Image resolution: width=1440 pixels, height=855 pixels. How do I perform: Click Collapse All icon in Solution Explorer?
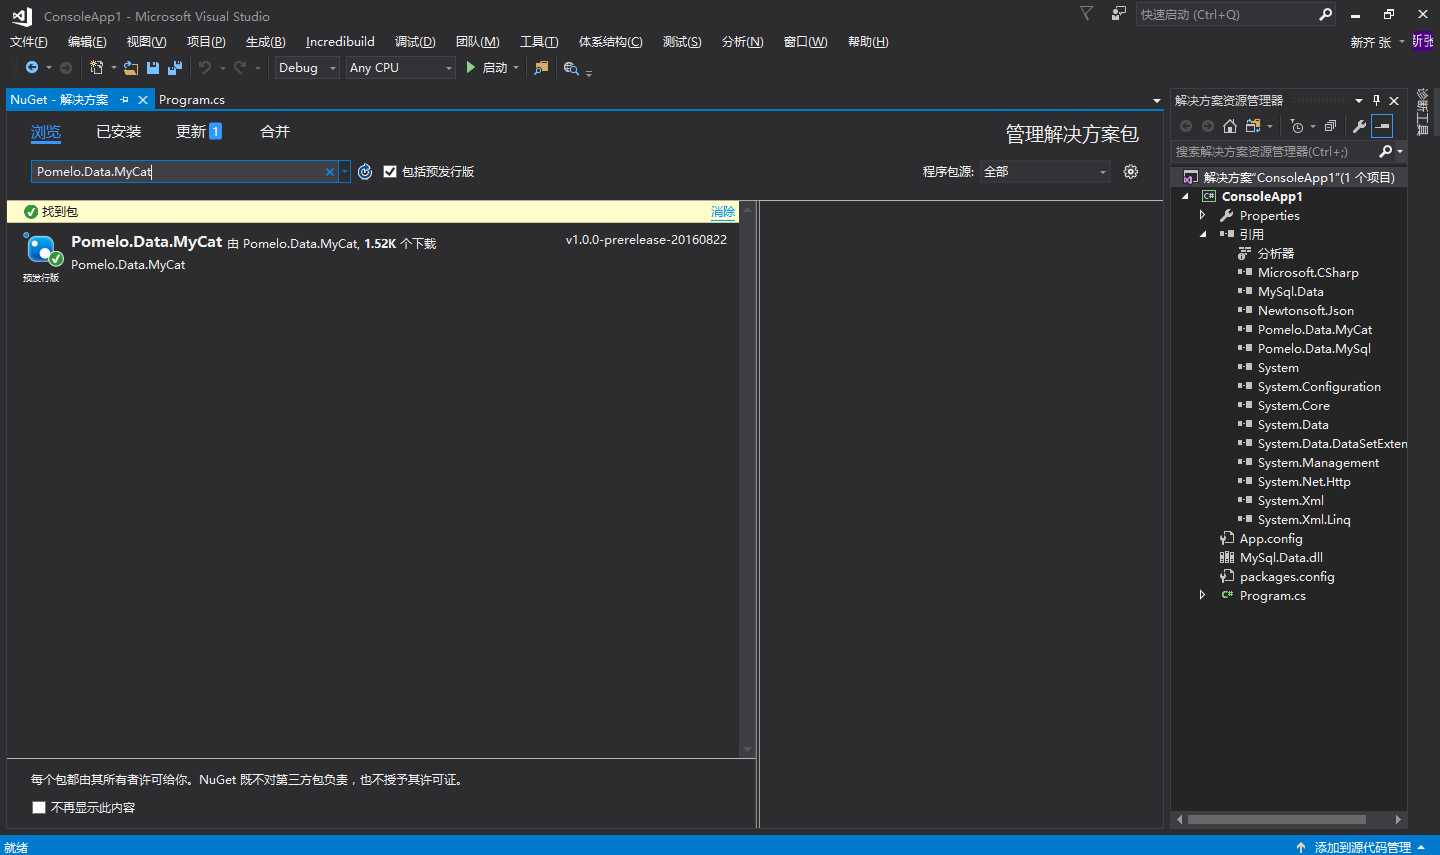1330,126
